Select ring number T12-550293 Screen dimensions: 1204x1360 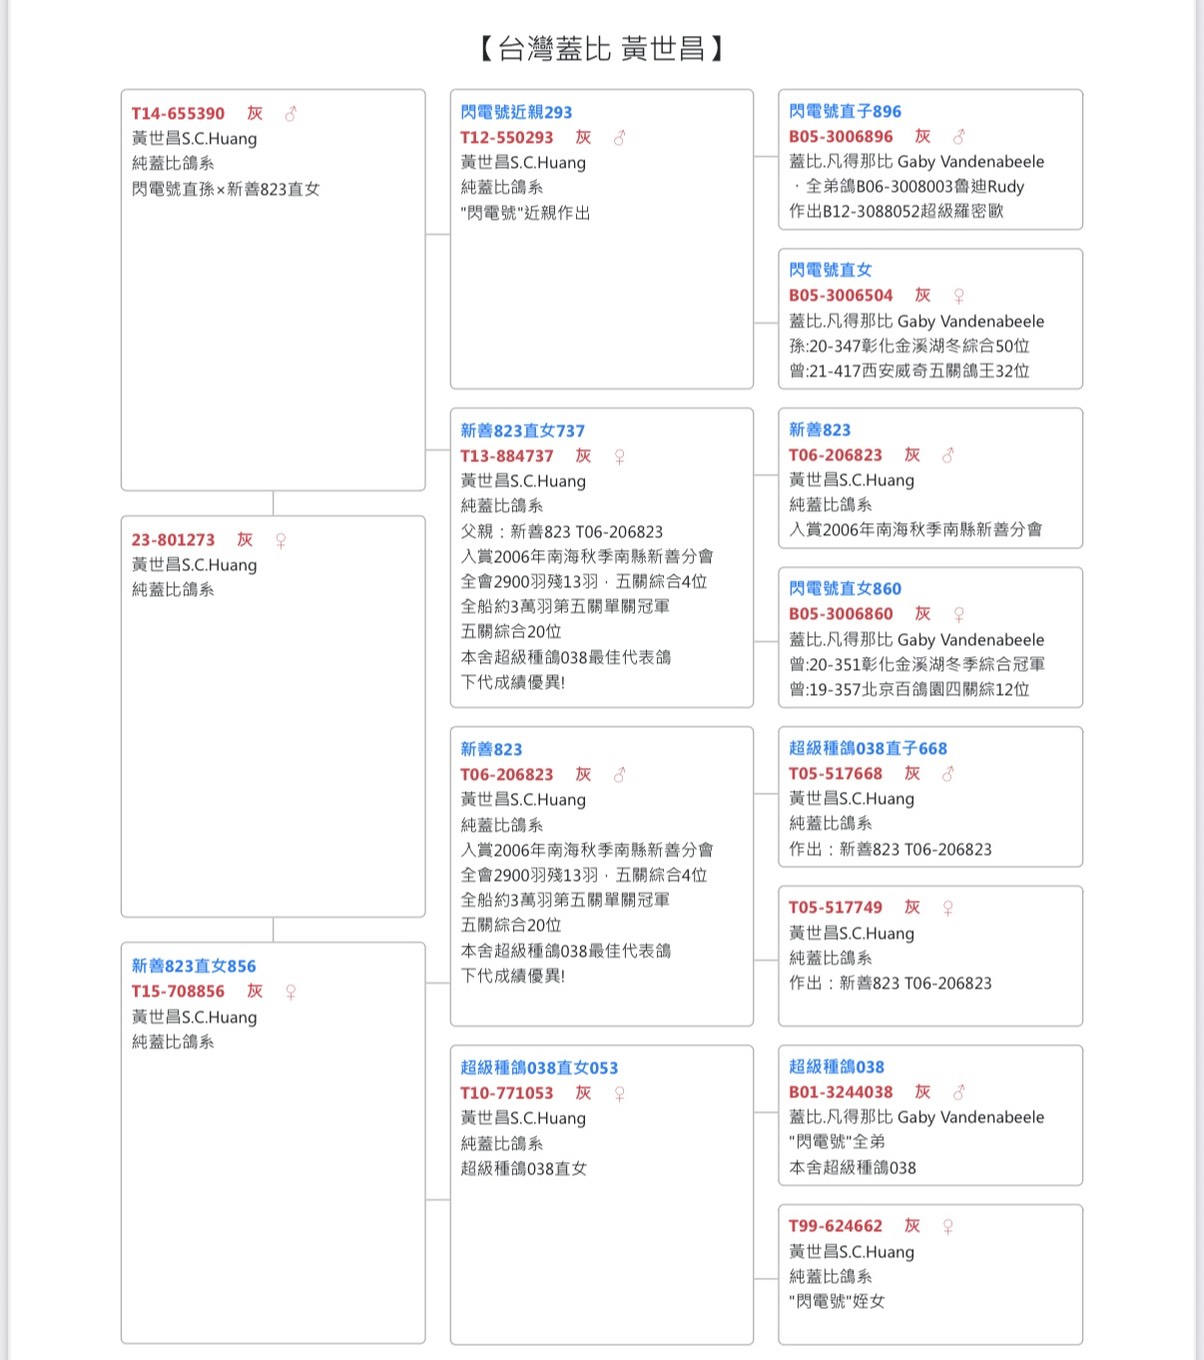click(x=507, y=138)
